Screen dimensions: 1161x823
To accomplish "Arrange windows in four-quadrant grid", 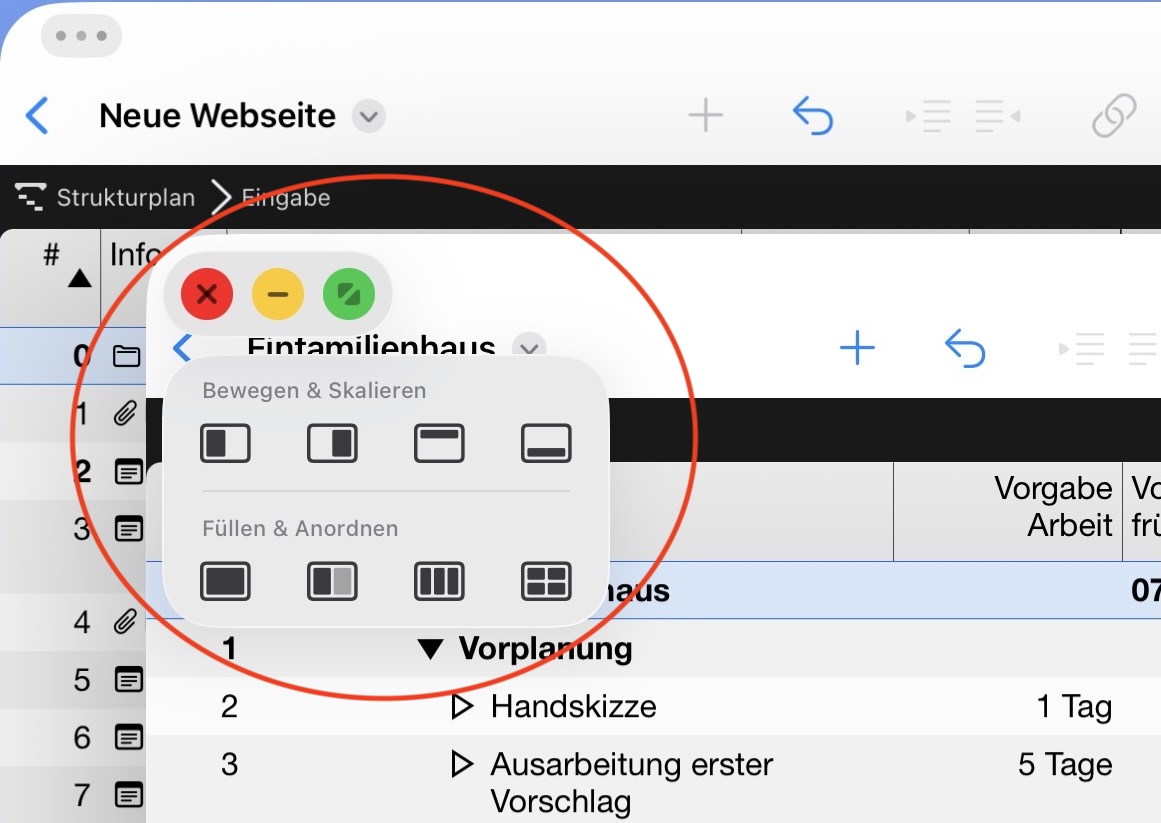I will click(546, 581).
